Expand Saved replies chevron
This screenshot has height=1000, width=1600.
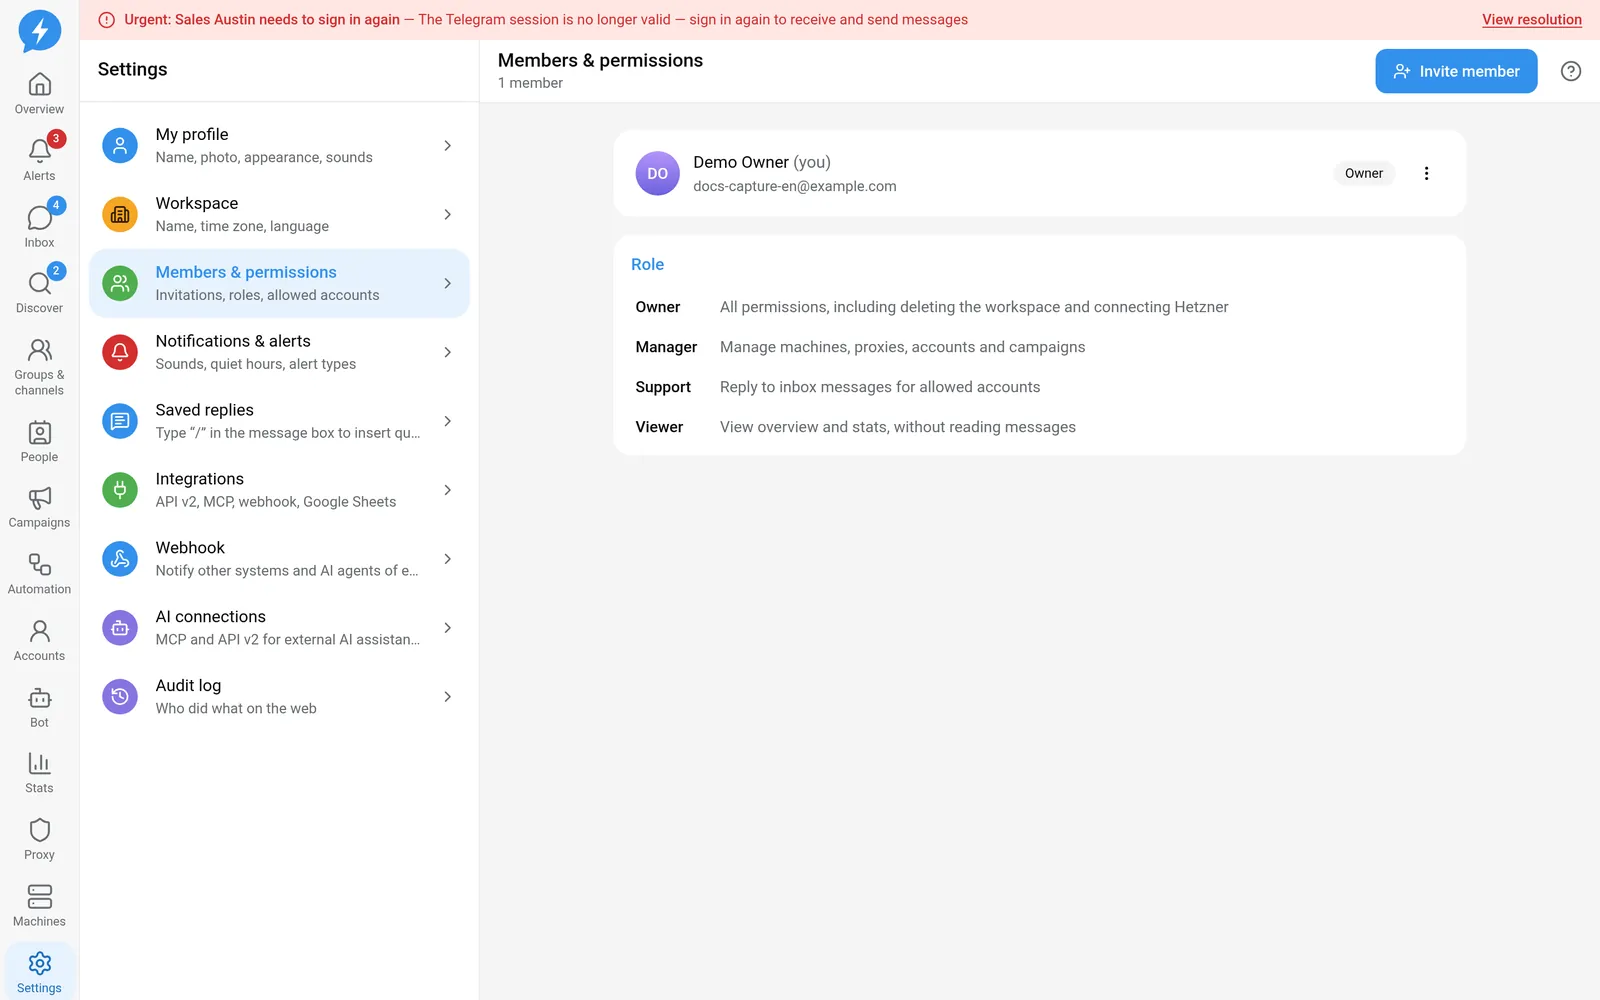pos(447,422)
